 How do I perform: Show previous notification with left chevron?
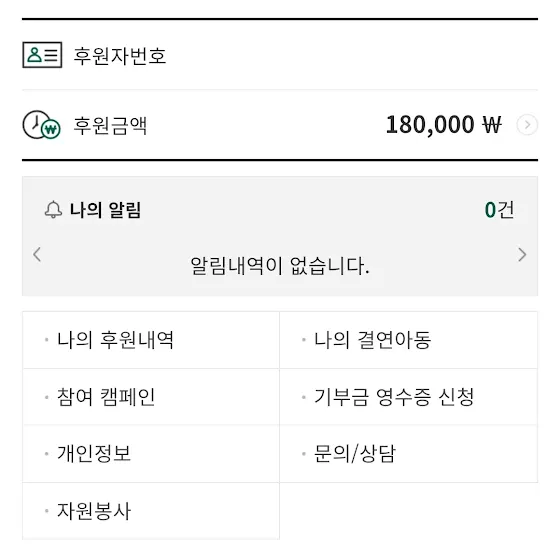pyautogui.click(x=37, y=254)
